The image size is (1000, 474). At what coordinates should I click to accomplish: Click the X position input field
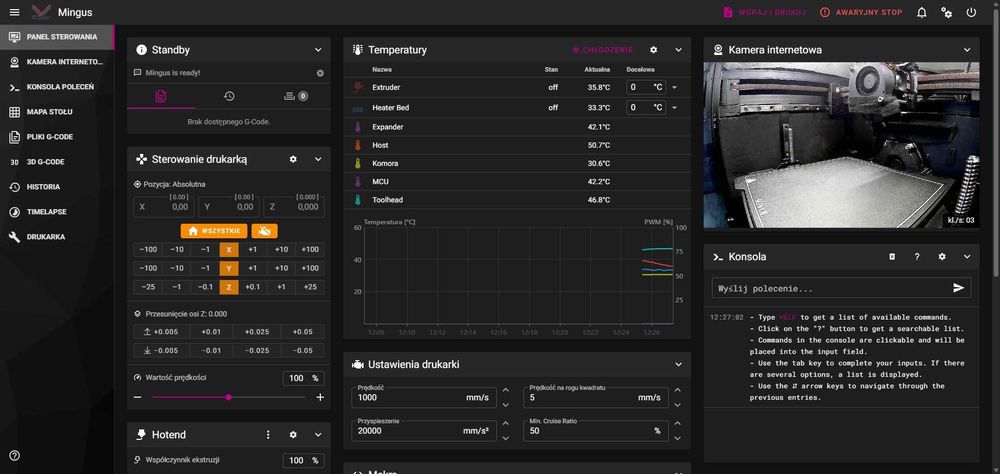pyautogui.click(x=165, y=207)
